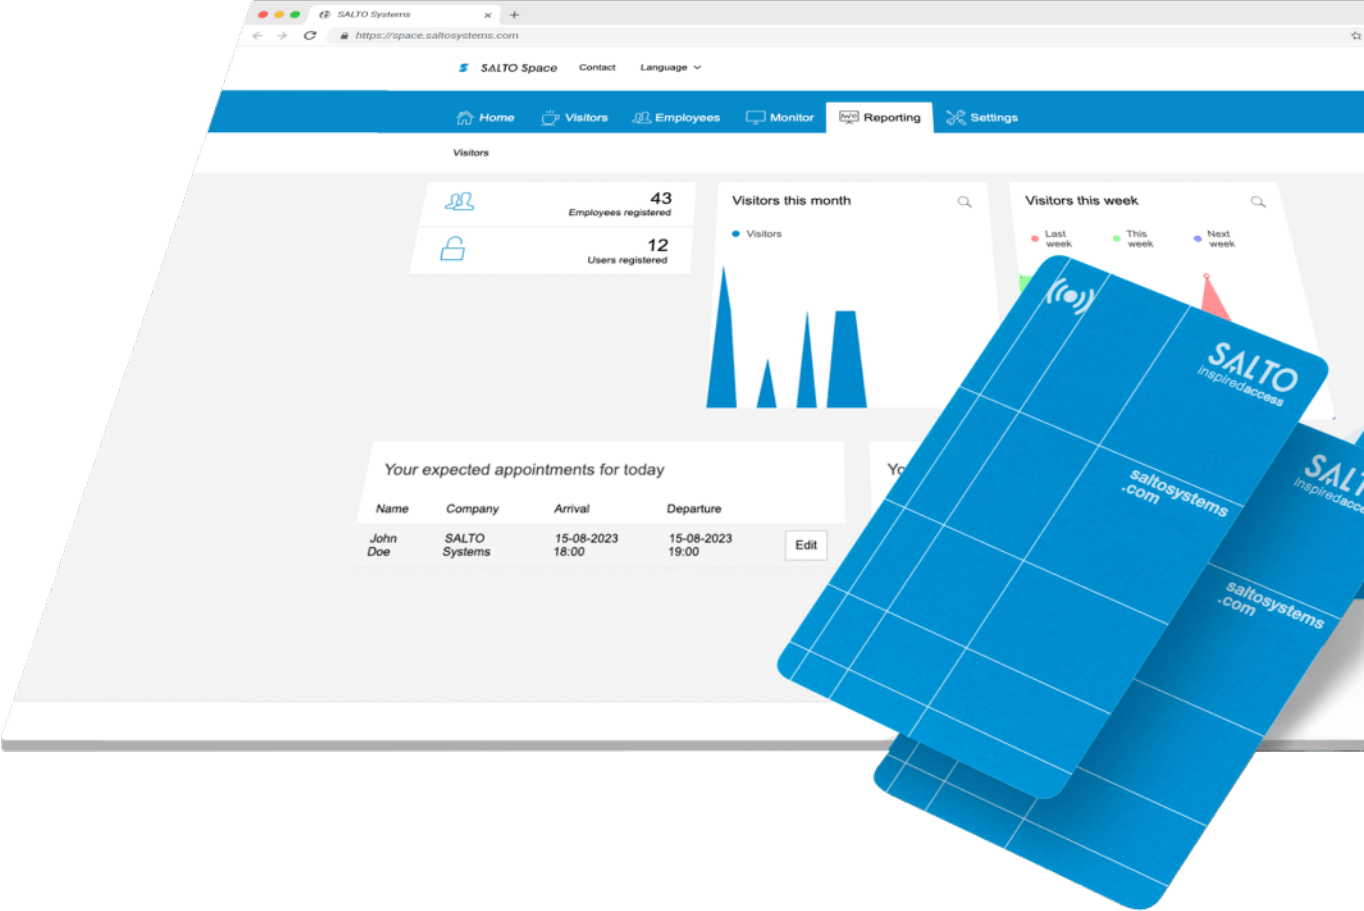
Task: Click the SALTO Space logo
Action: point(508,68)
